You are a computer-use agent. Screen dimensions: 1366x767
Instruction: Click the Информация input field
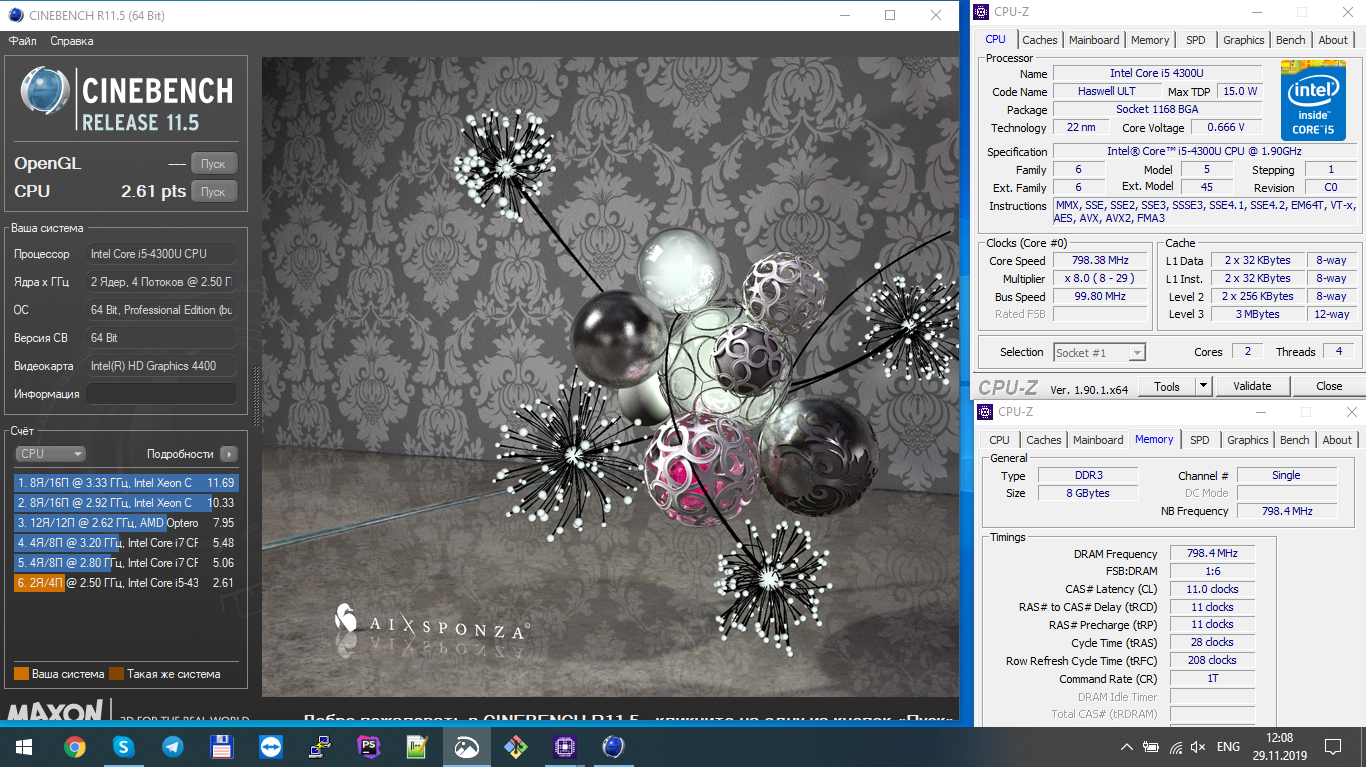coord(161,394)
